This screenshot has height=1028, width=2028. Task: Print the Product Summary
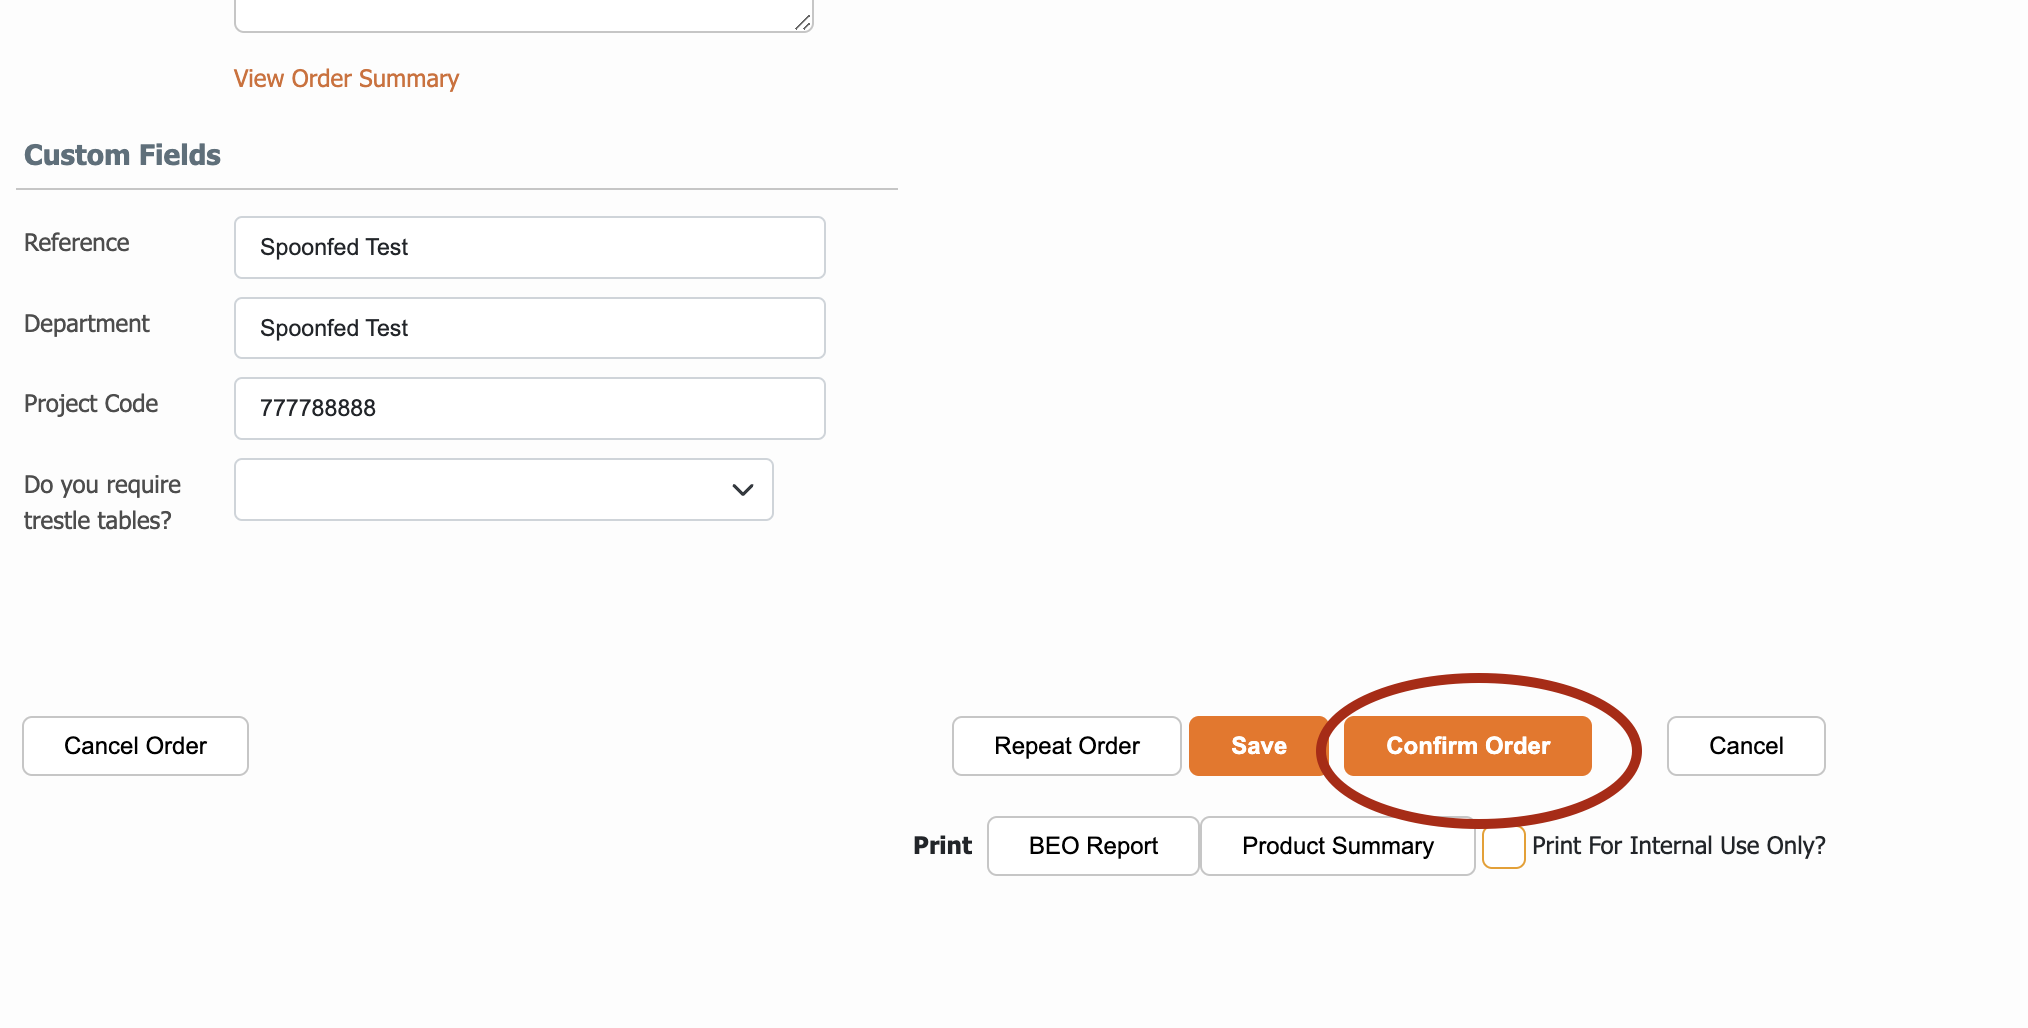click(1337, 846)
